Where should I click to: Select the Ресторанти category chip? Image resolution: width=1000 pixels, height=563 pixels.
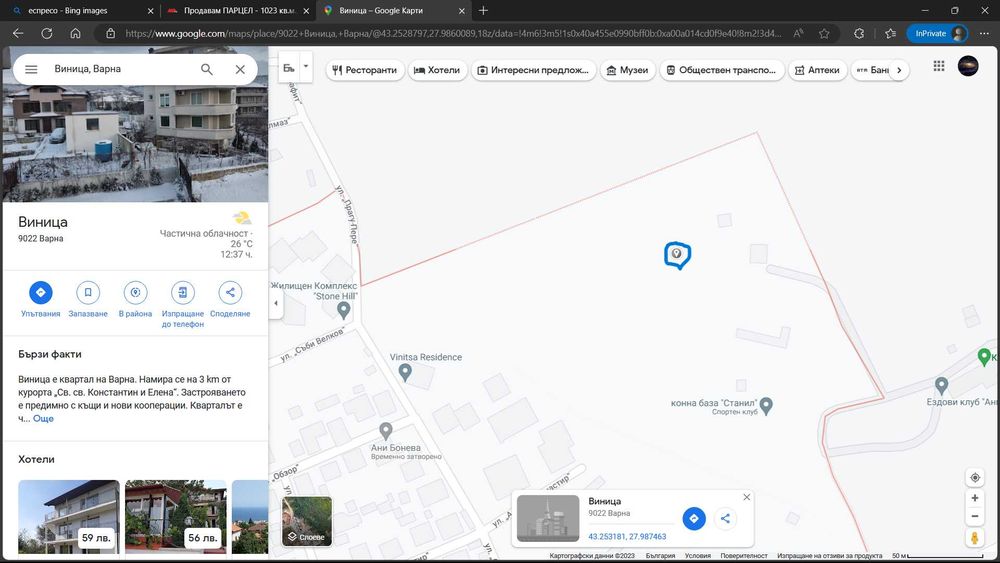pos(365,70)
